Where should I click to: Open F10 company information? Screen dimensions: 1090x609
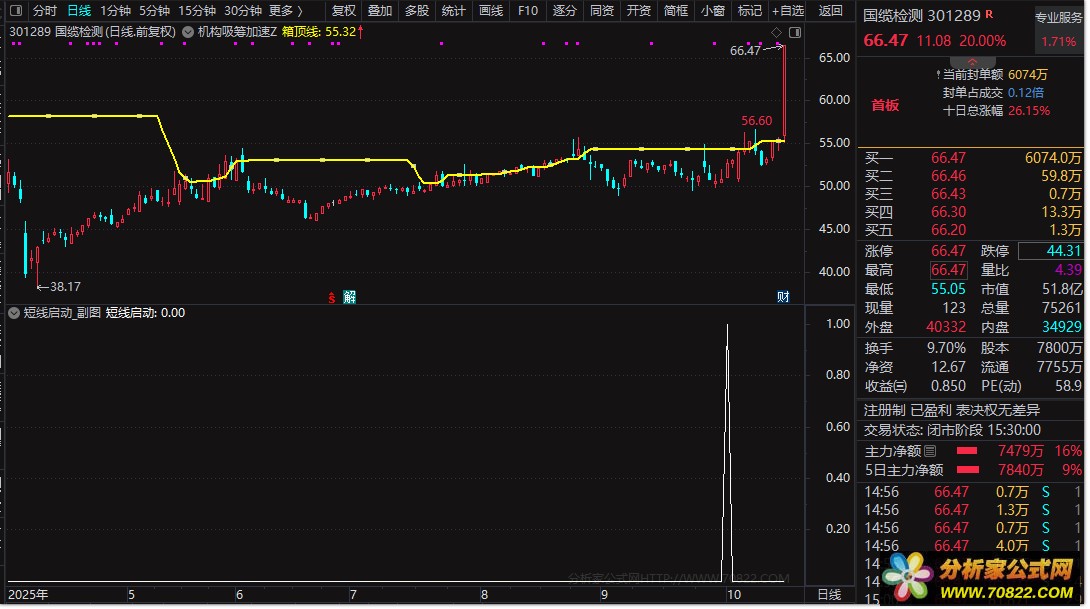click(528, 10)
